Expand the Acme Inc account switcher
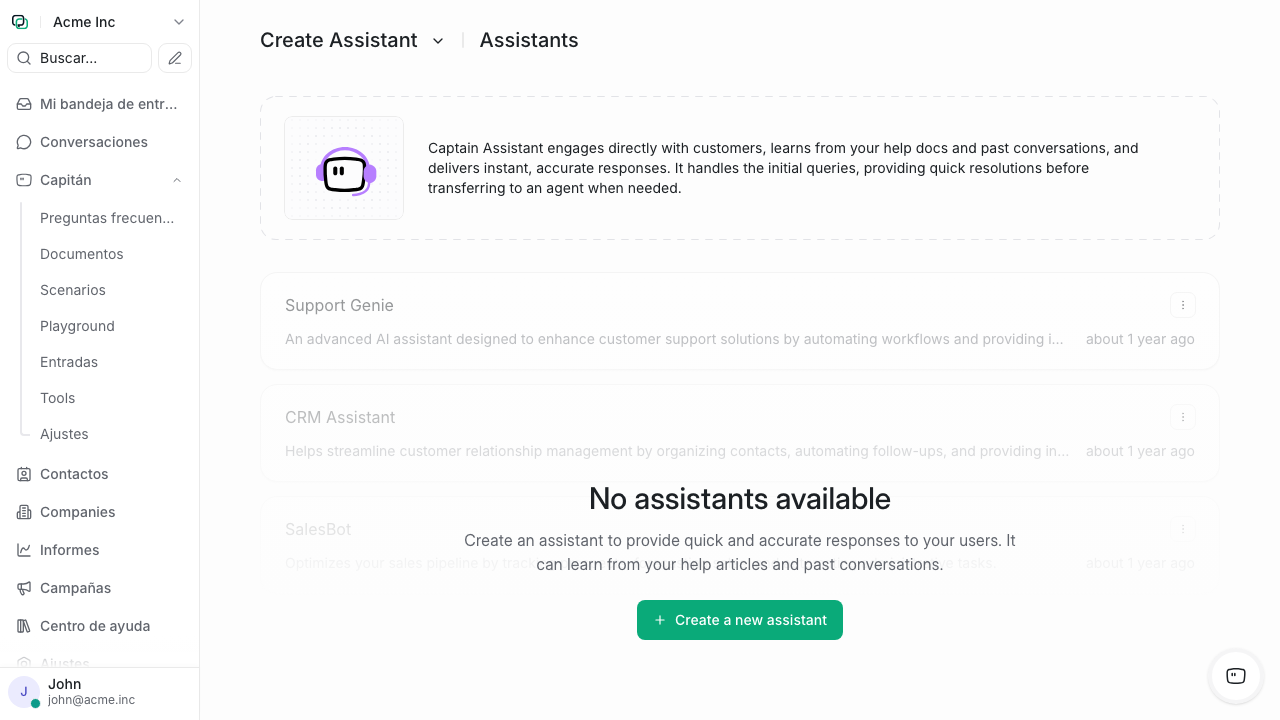Screen dimensions: 1280x720 pos(178,22)
